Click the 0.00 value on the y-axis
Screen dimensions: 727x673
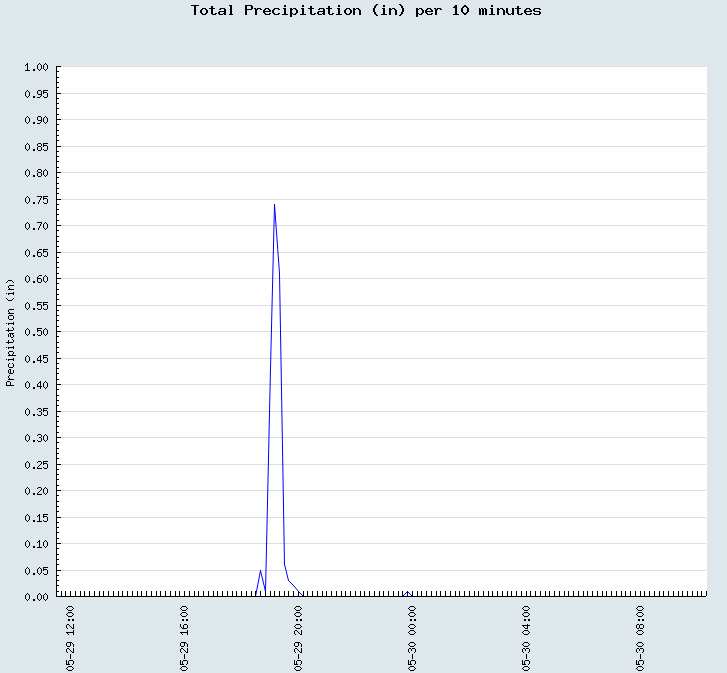[36, 597]
